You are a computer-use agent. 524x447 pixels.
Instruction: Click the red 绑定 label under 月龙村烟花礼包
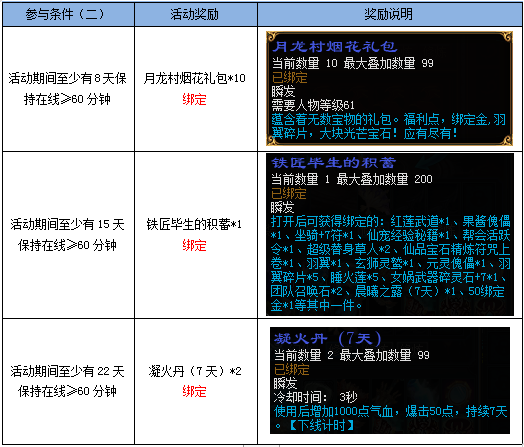point(194,99)
